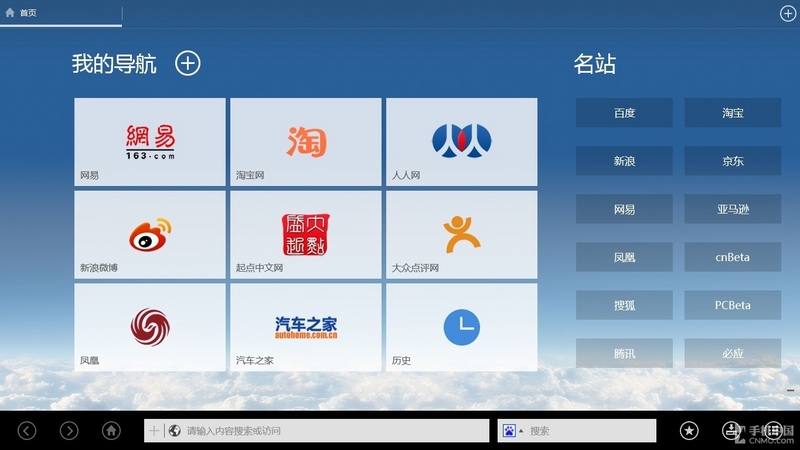Screen dimensions: 800x450
Task: Open favorites with the star icon
Action: coord(689,431)
